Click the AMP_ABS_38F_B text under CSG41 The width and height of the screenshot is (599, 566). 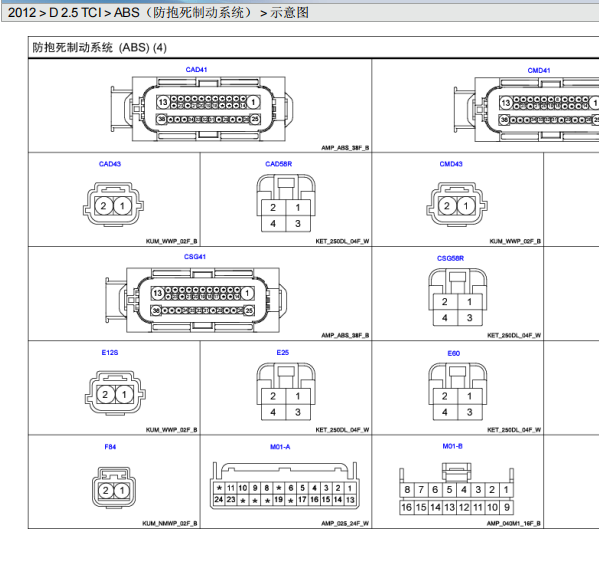coord(345,335)
